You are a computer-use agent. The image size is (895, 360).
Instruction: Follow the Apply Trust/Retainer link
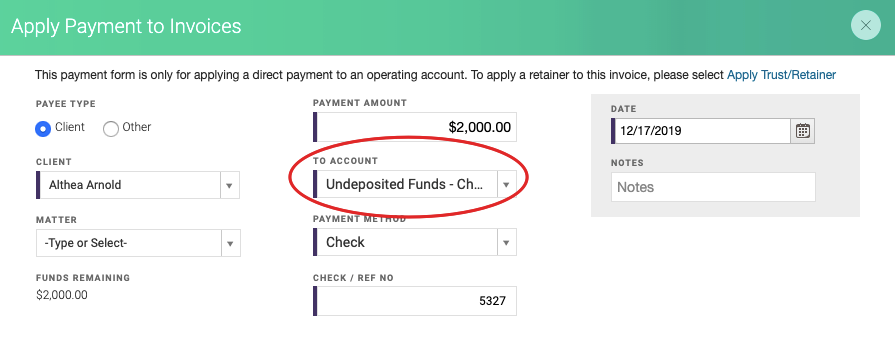[781, 75]
